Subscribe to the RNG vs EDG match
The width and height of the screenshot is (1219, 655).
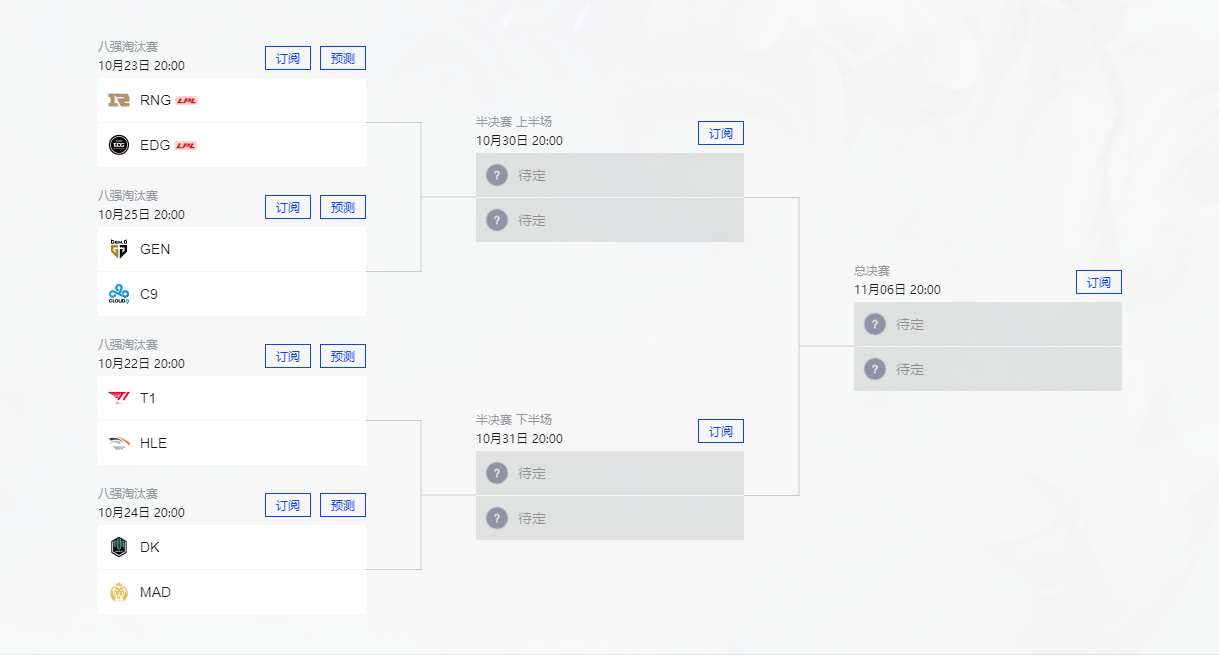pos(288,58)
